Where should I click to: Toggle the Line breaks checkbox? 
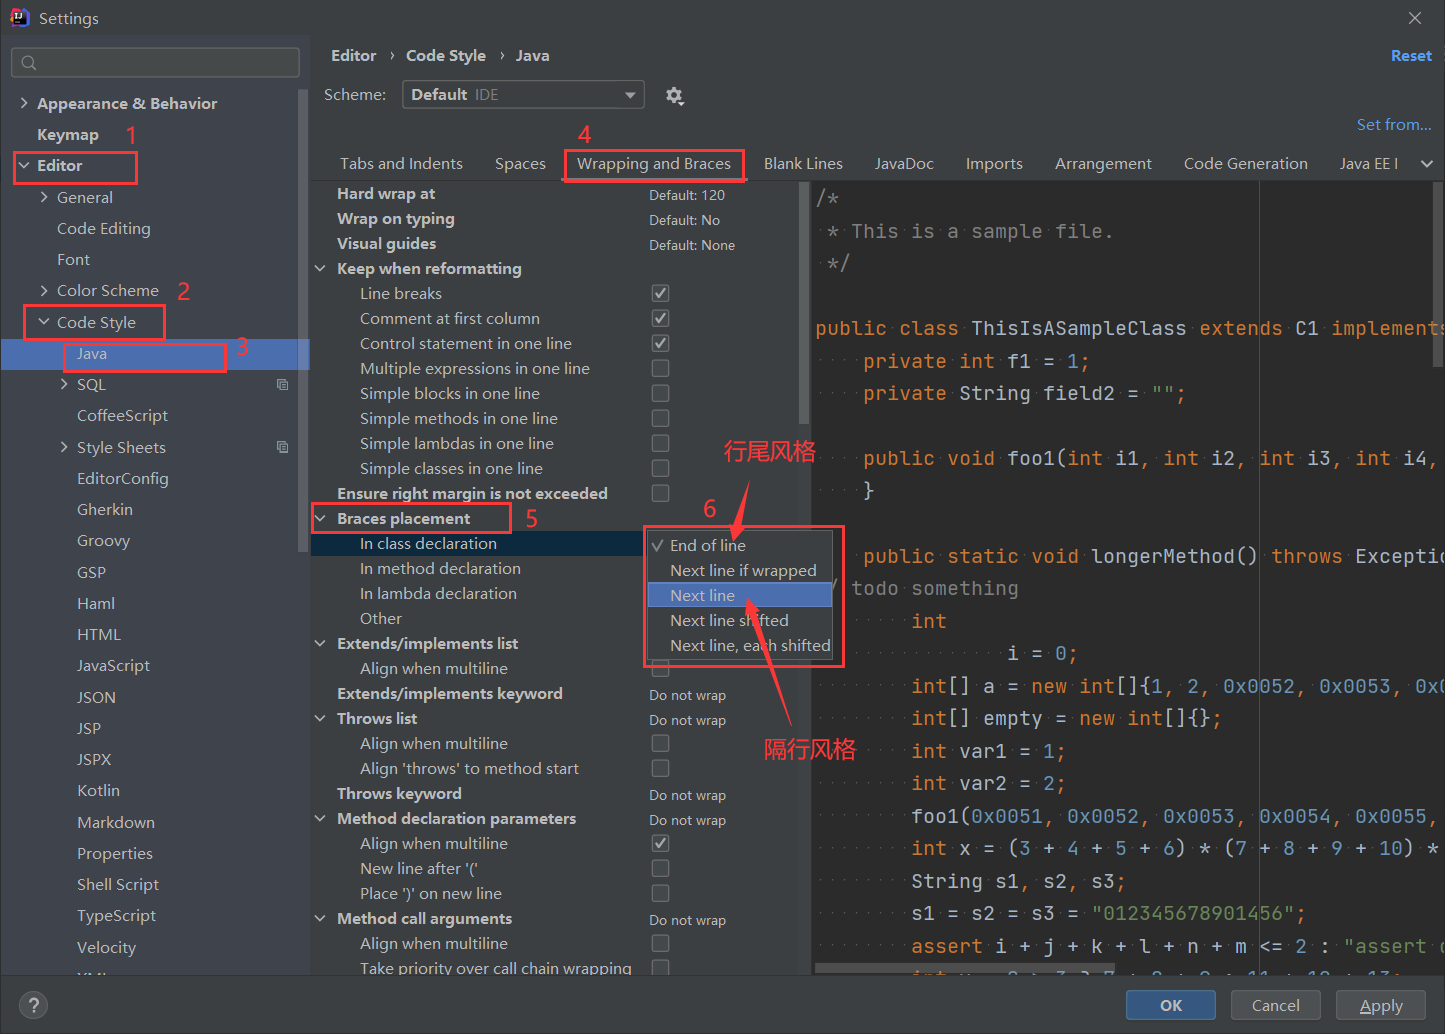(x=660, y=293)
